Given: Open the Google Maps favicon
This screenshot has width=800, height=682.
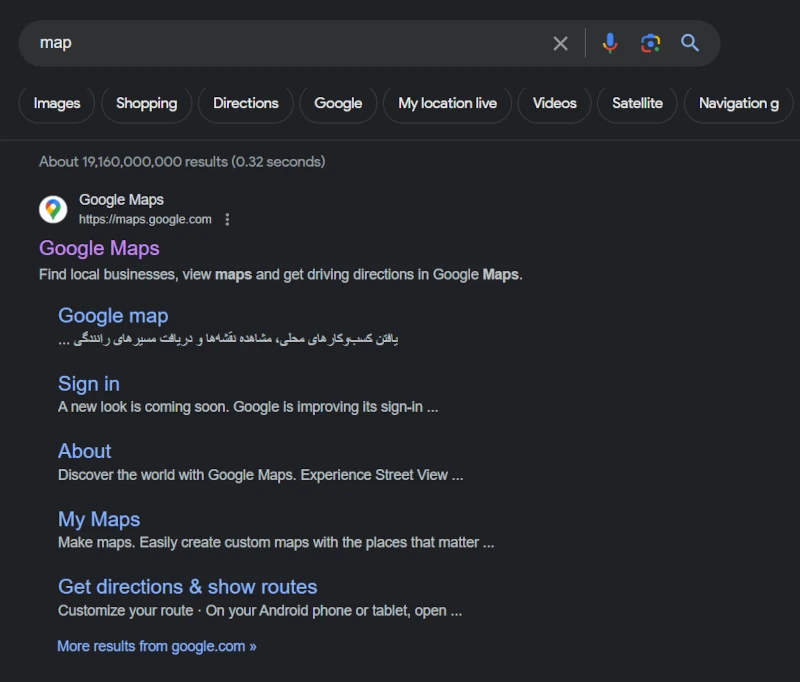Looking at the screenshot, I should pos(53,209).
